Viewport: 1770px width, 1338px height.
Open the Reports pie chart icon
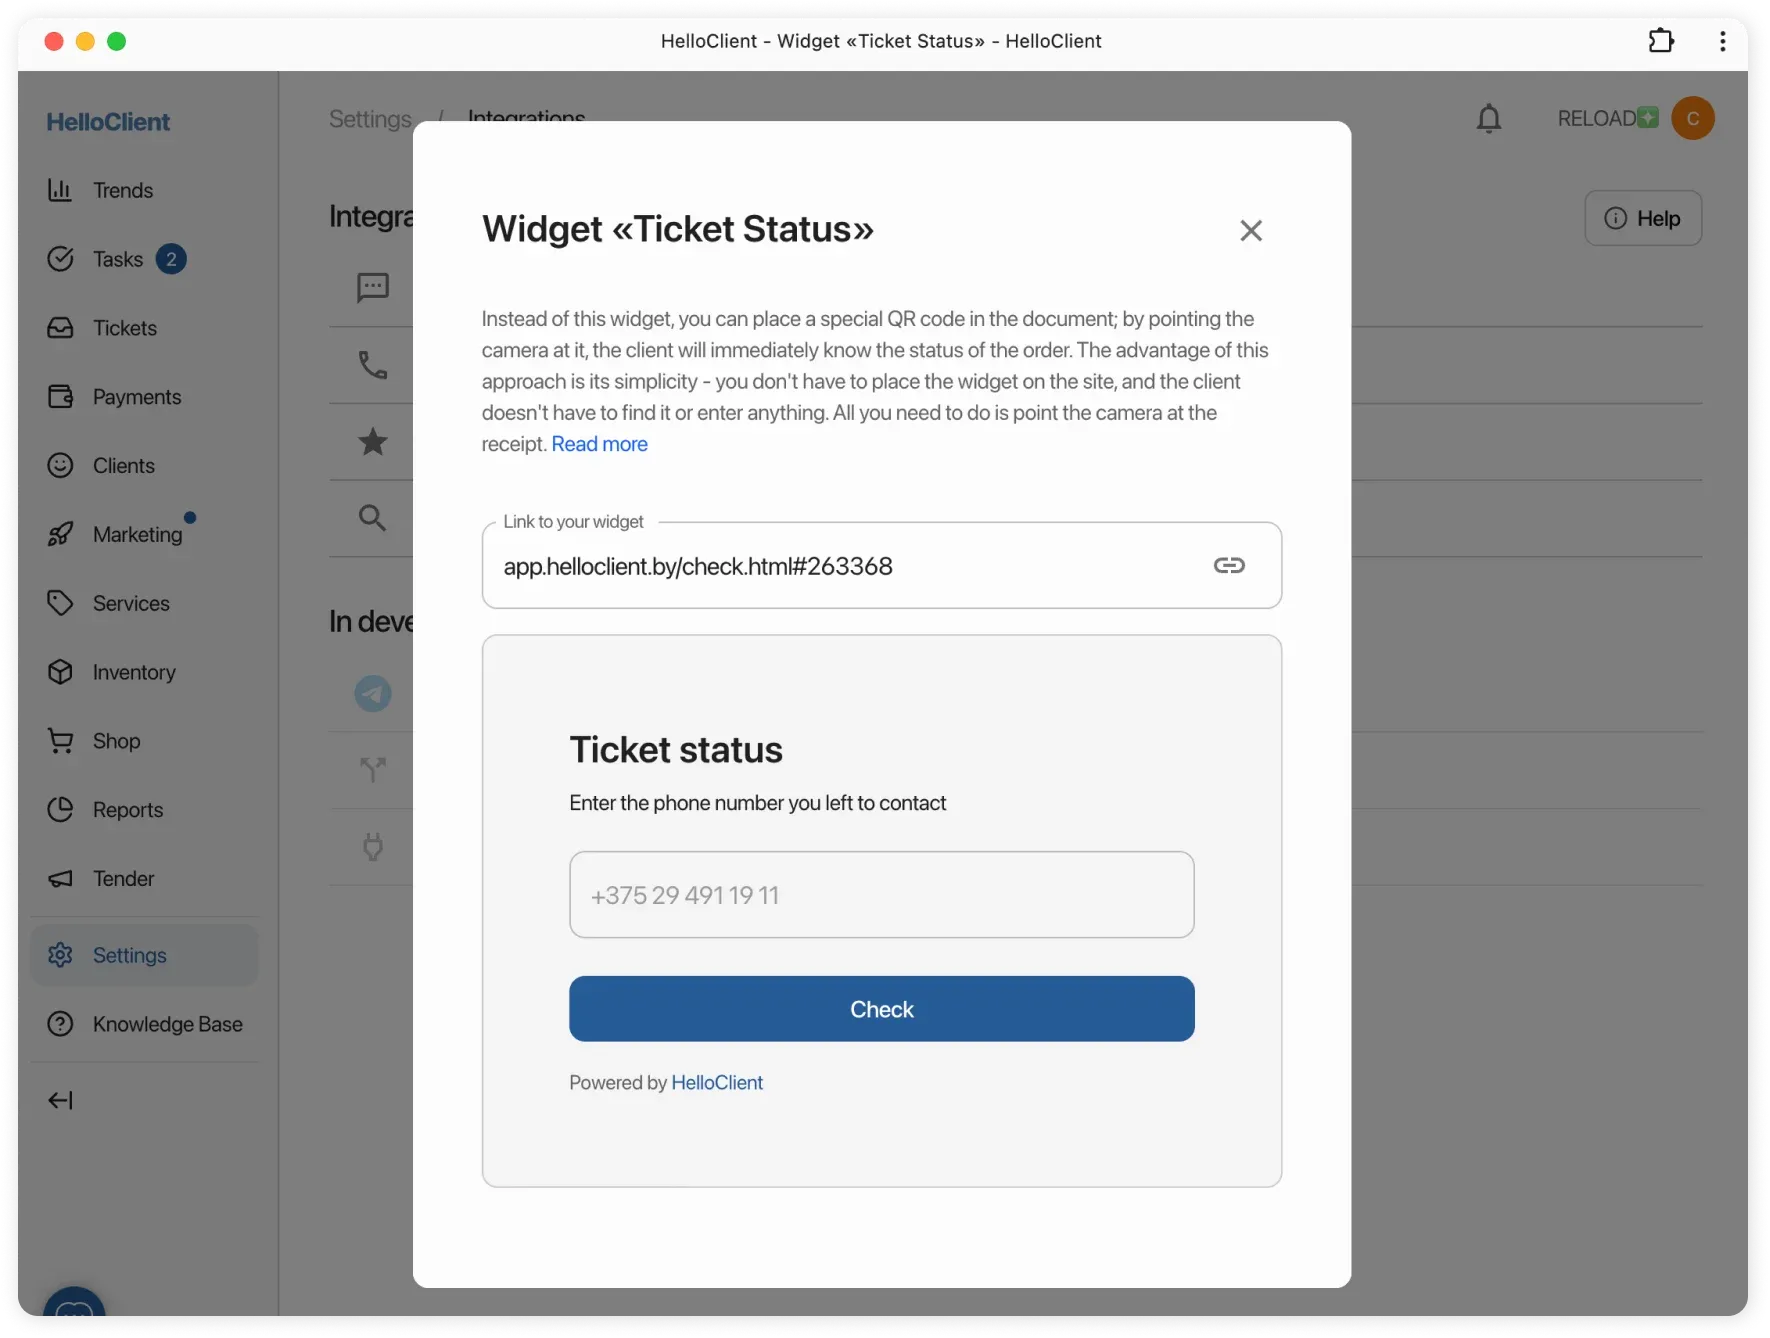pyautogui.click(x=61, y=810)
